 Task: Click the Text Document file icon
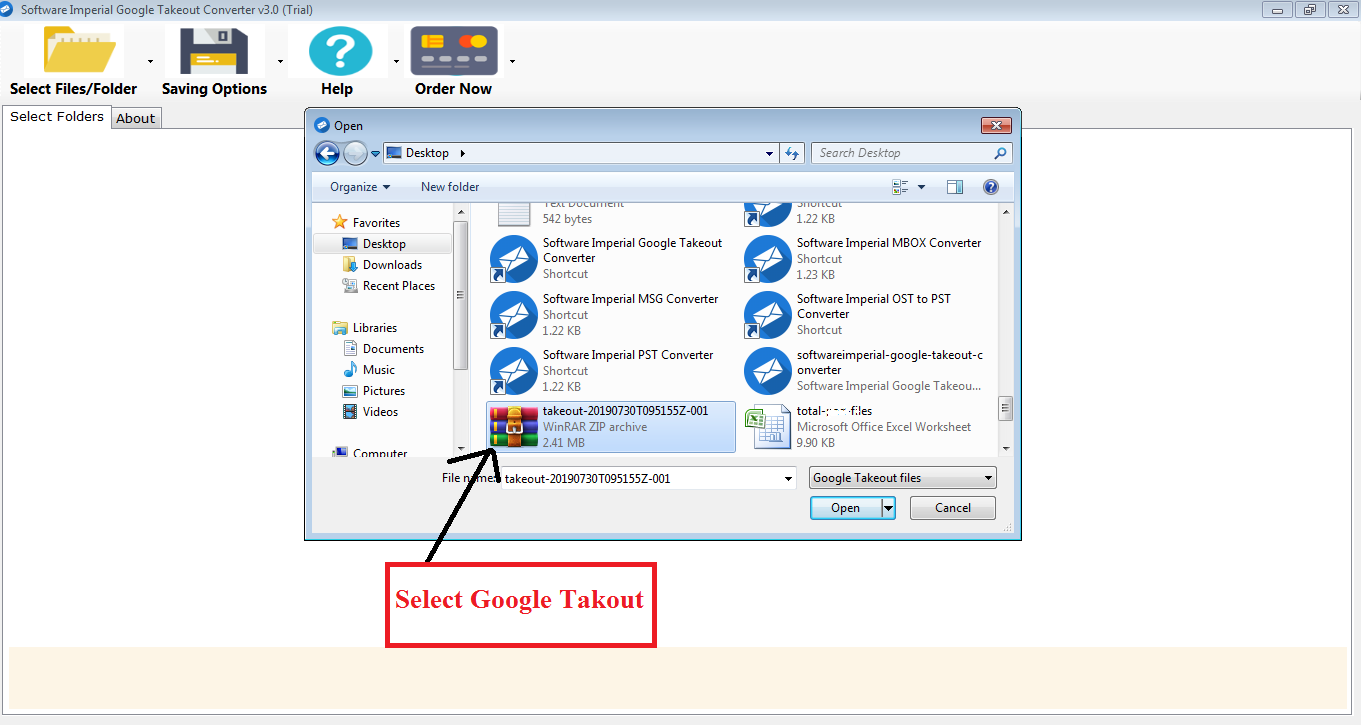[514, 214]
